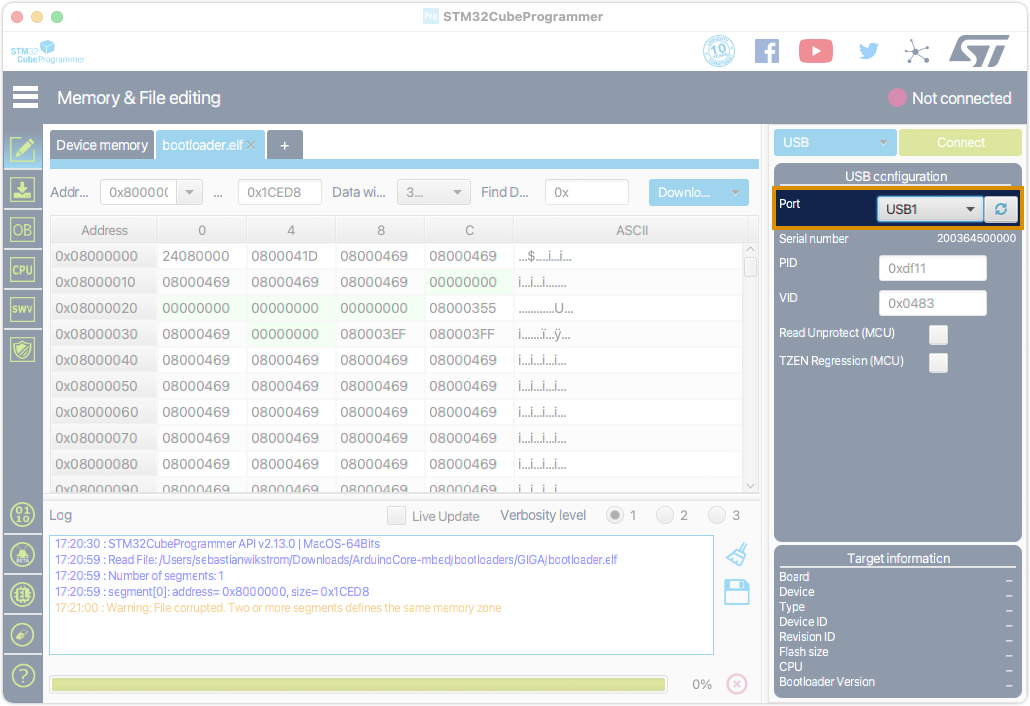Screen dimensions: 1030x706
Task: Open the CPU panel icon
Action: (x=22, y=269)
